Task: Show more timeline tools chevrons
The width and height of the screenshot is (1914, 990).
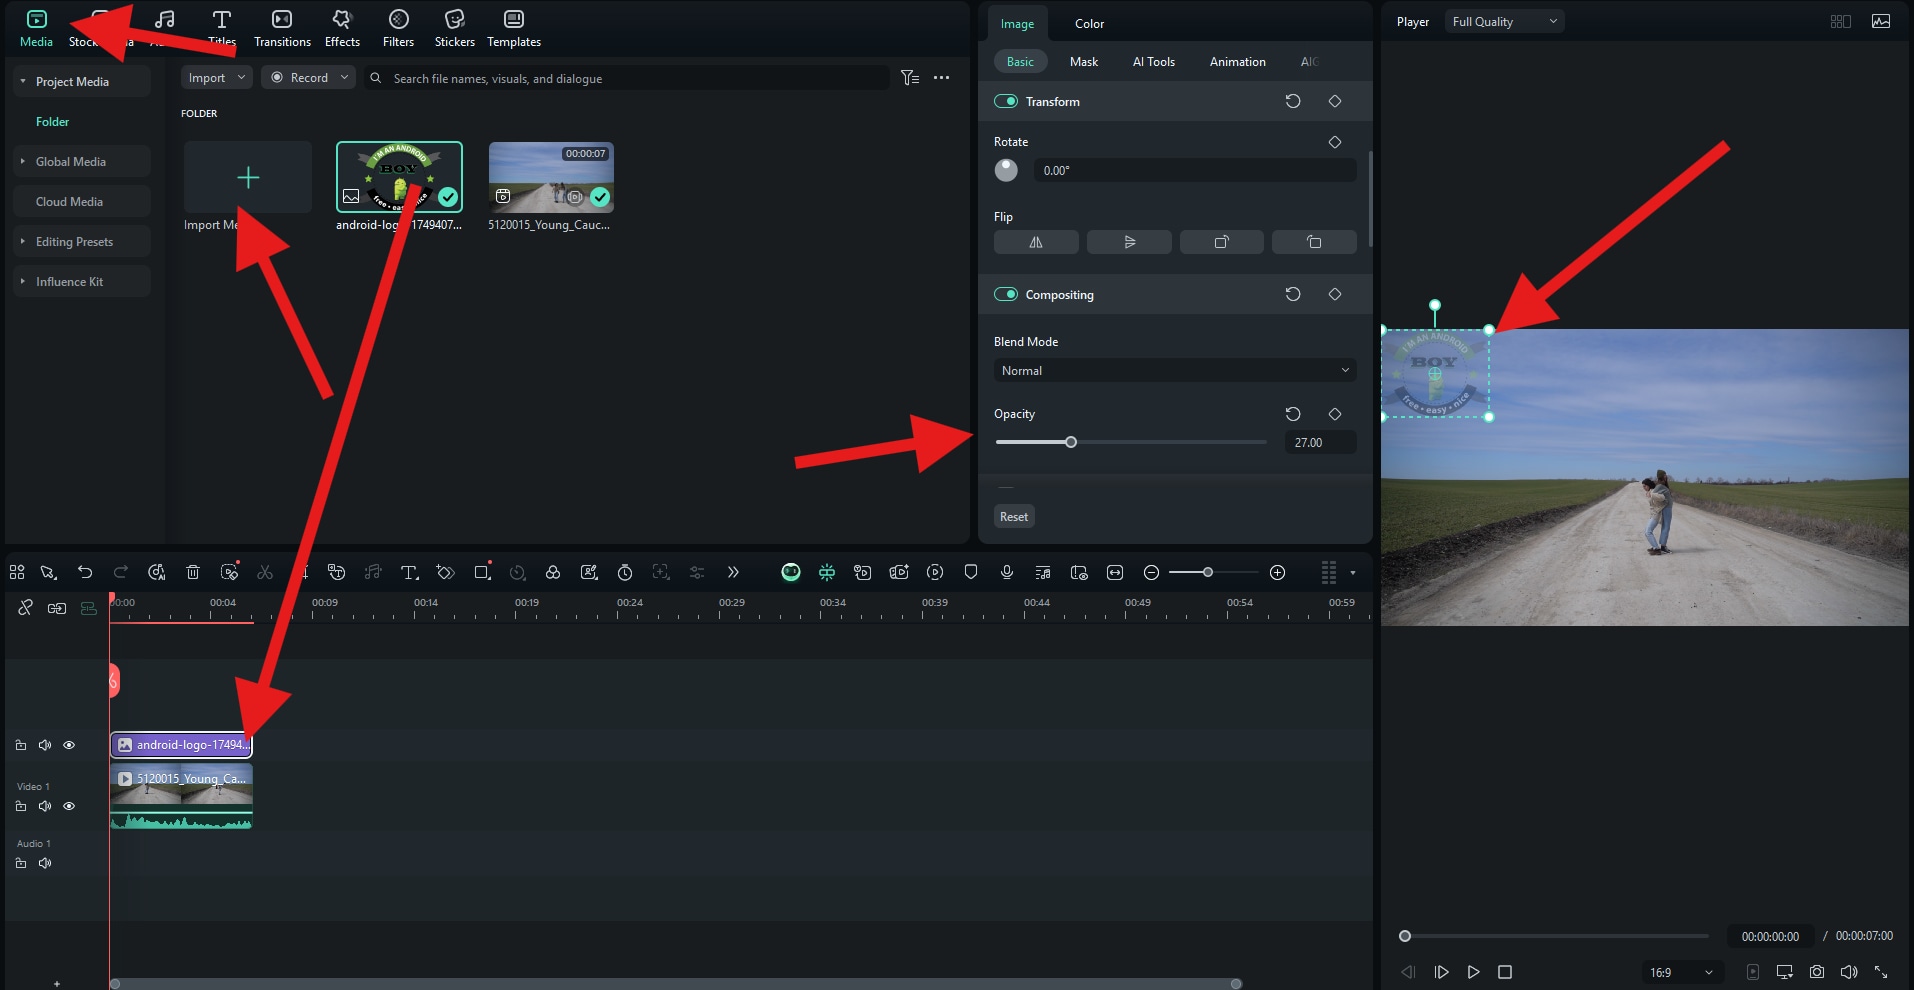Action: point(733,572)
